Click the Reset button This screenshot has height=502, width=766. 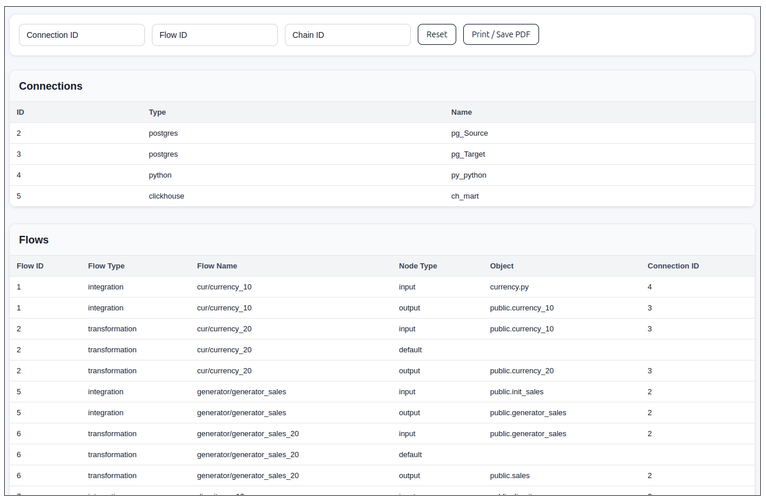pyautogui.click(x=437, y=35)
